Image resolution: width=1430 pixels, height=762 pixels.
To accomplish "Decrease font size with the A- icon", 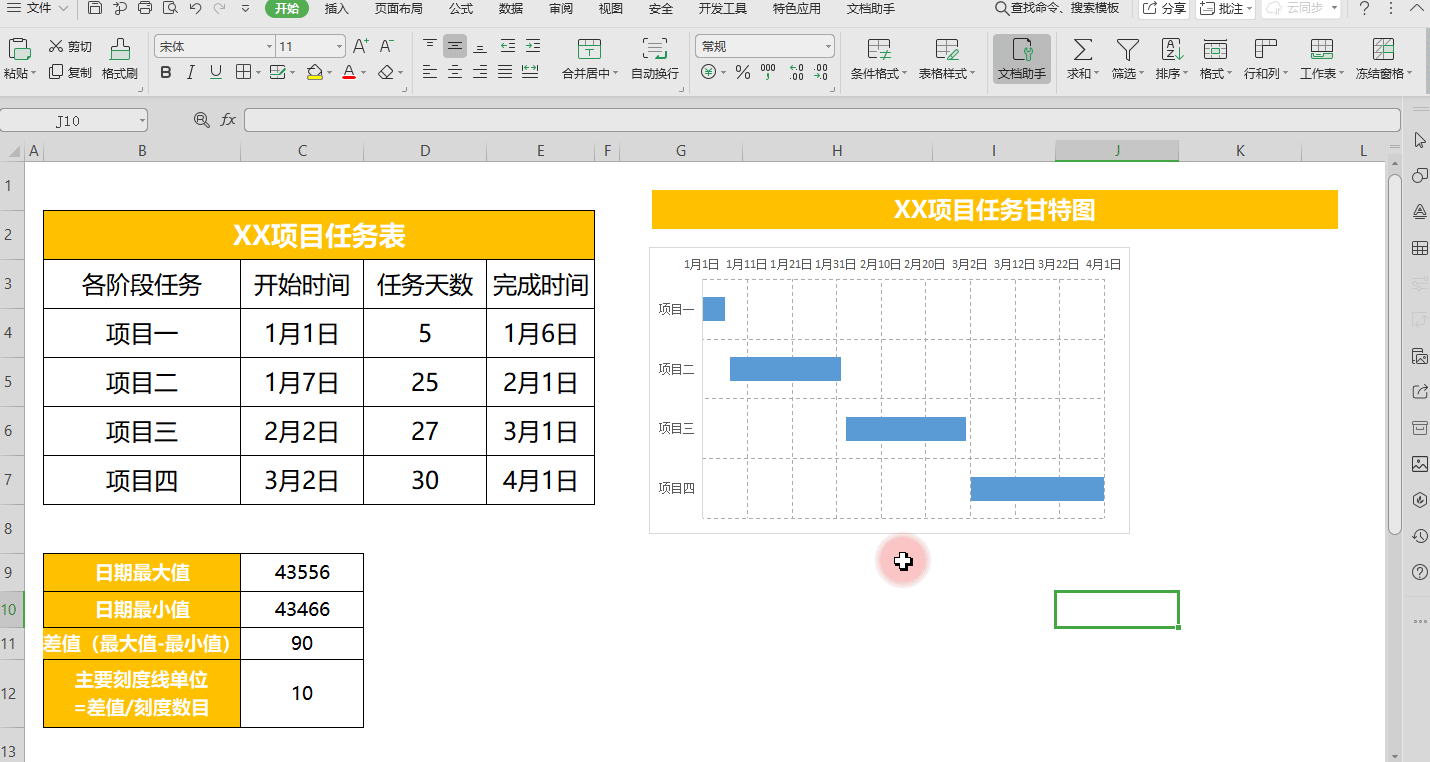I will (x=388, y=46).
